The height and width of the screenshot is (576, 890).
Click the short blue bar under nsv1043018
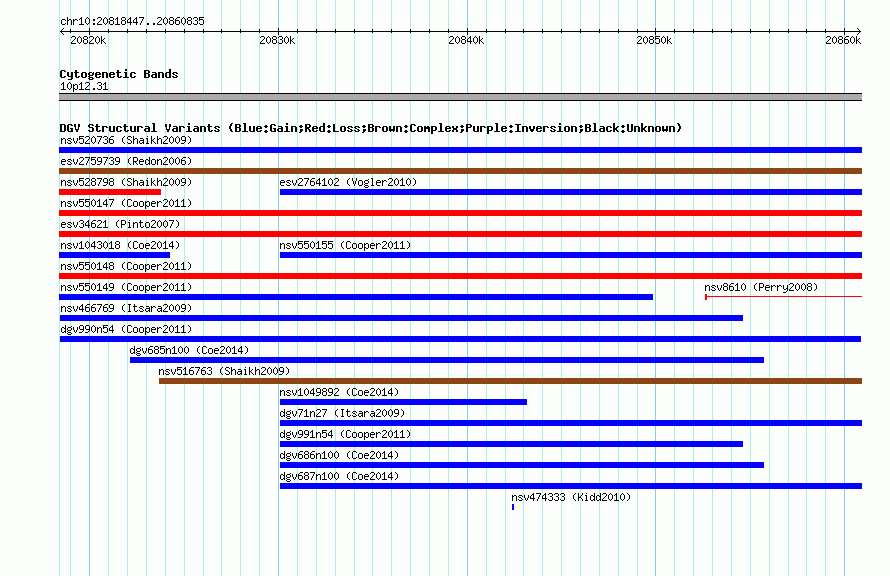tap(115, 255)
